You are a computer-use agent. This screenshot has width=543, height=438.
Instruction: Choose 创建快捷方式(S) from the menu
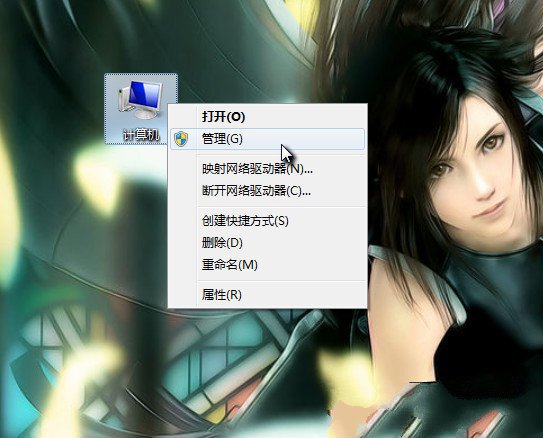(x=267, y=221)
